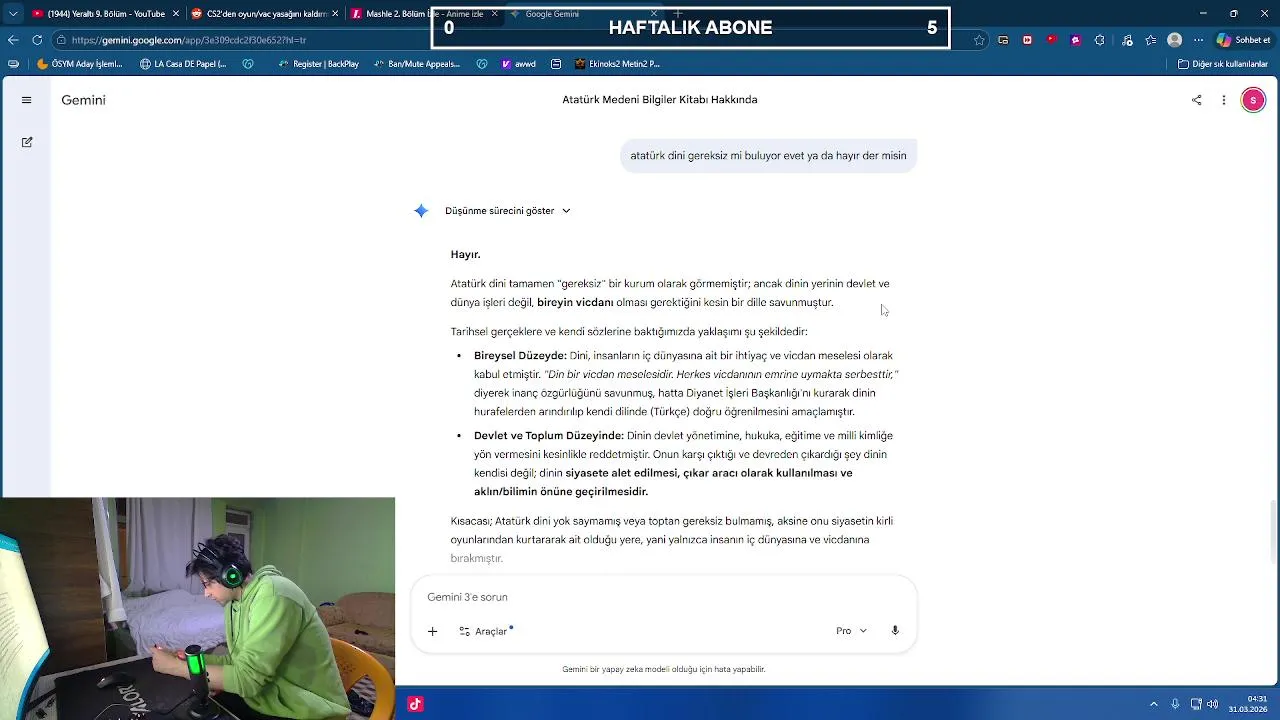Image resolution: width=1280 pixels, height=720 pixels.
Task: Click the Atatürk Medeni Bilgiler Kitabı Hakkında title
Action: [660, 100]
